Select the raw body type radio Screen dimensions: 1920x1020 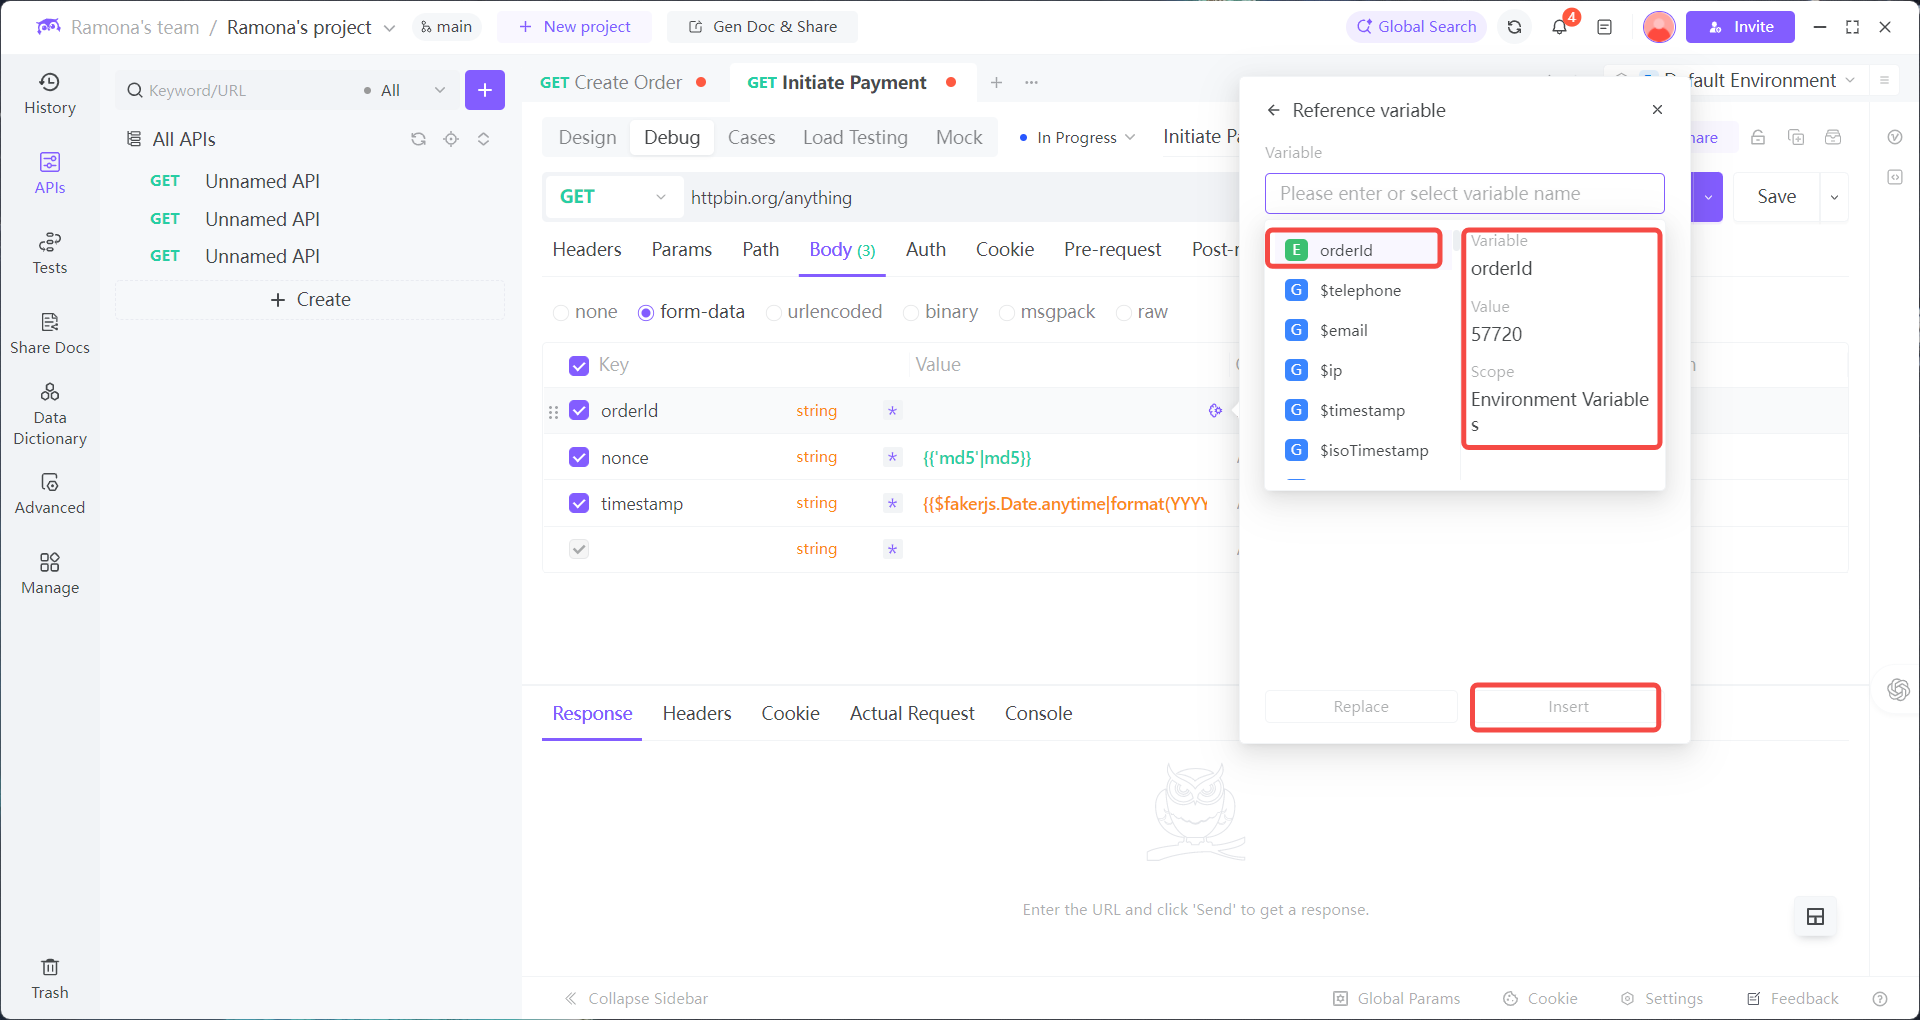click(1123, 313)
